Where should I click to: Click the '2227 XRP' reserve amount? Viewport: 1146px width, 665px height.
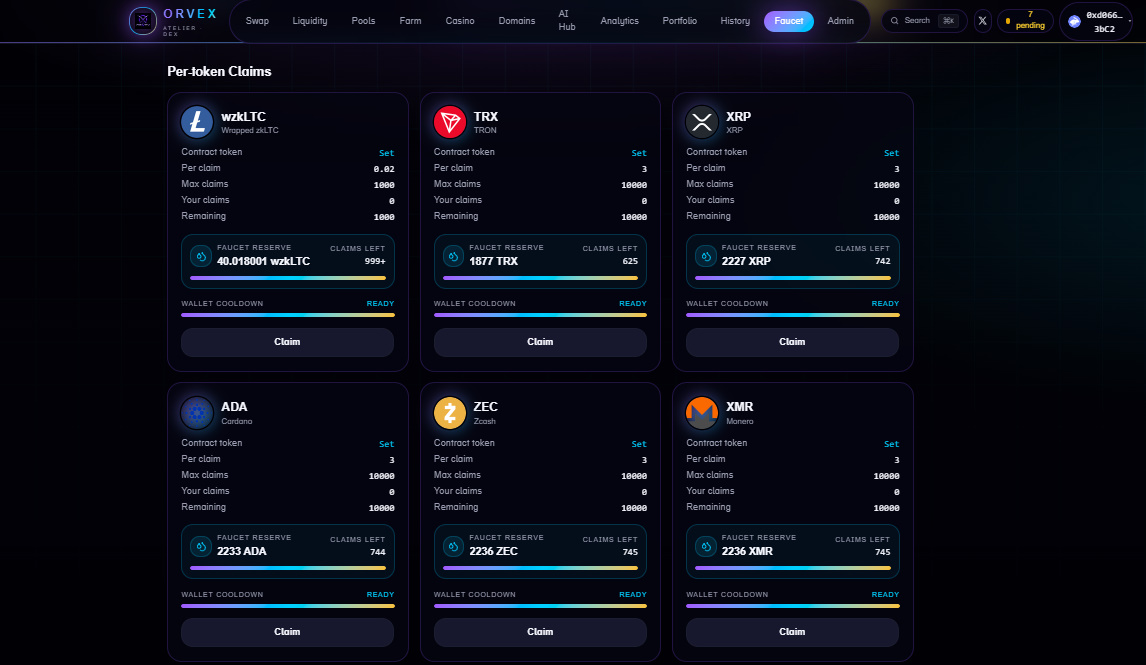(x=746, y=261)
